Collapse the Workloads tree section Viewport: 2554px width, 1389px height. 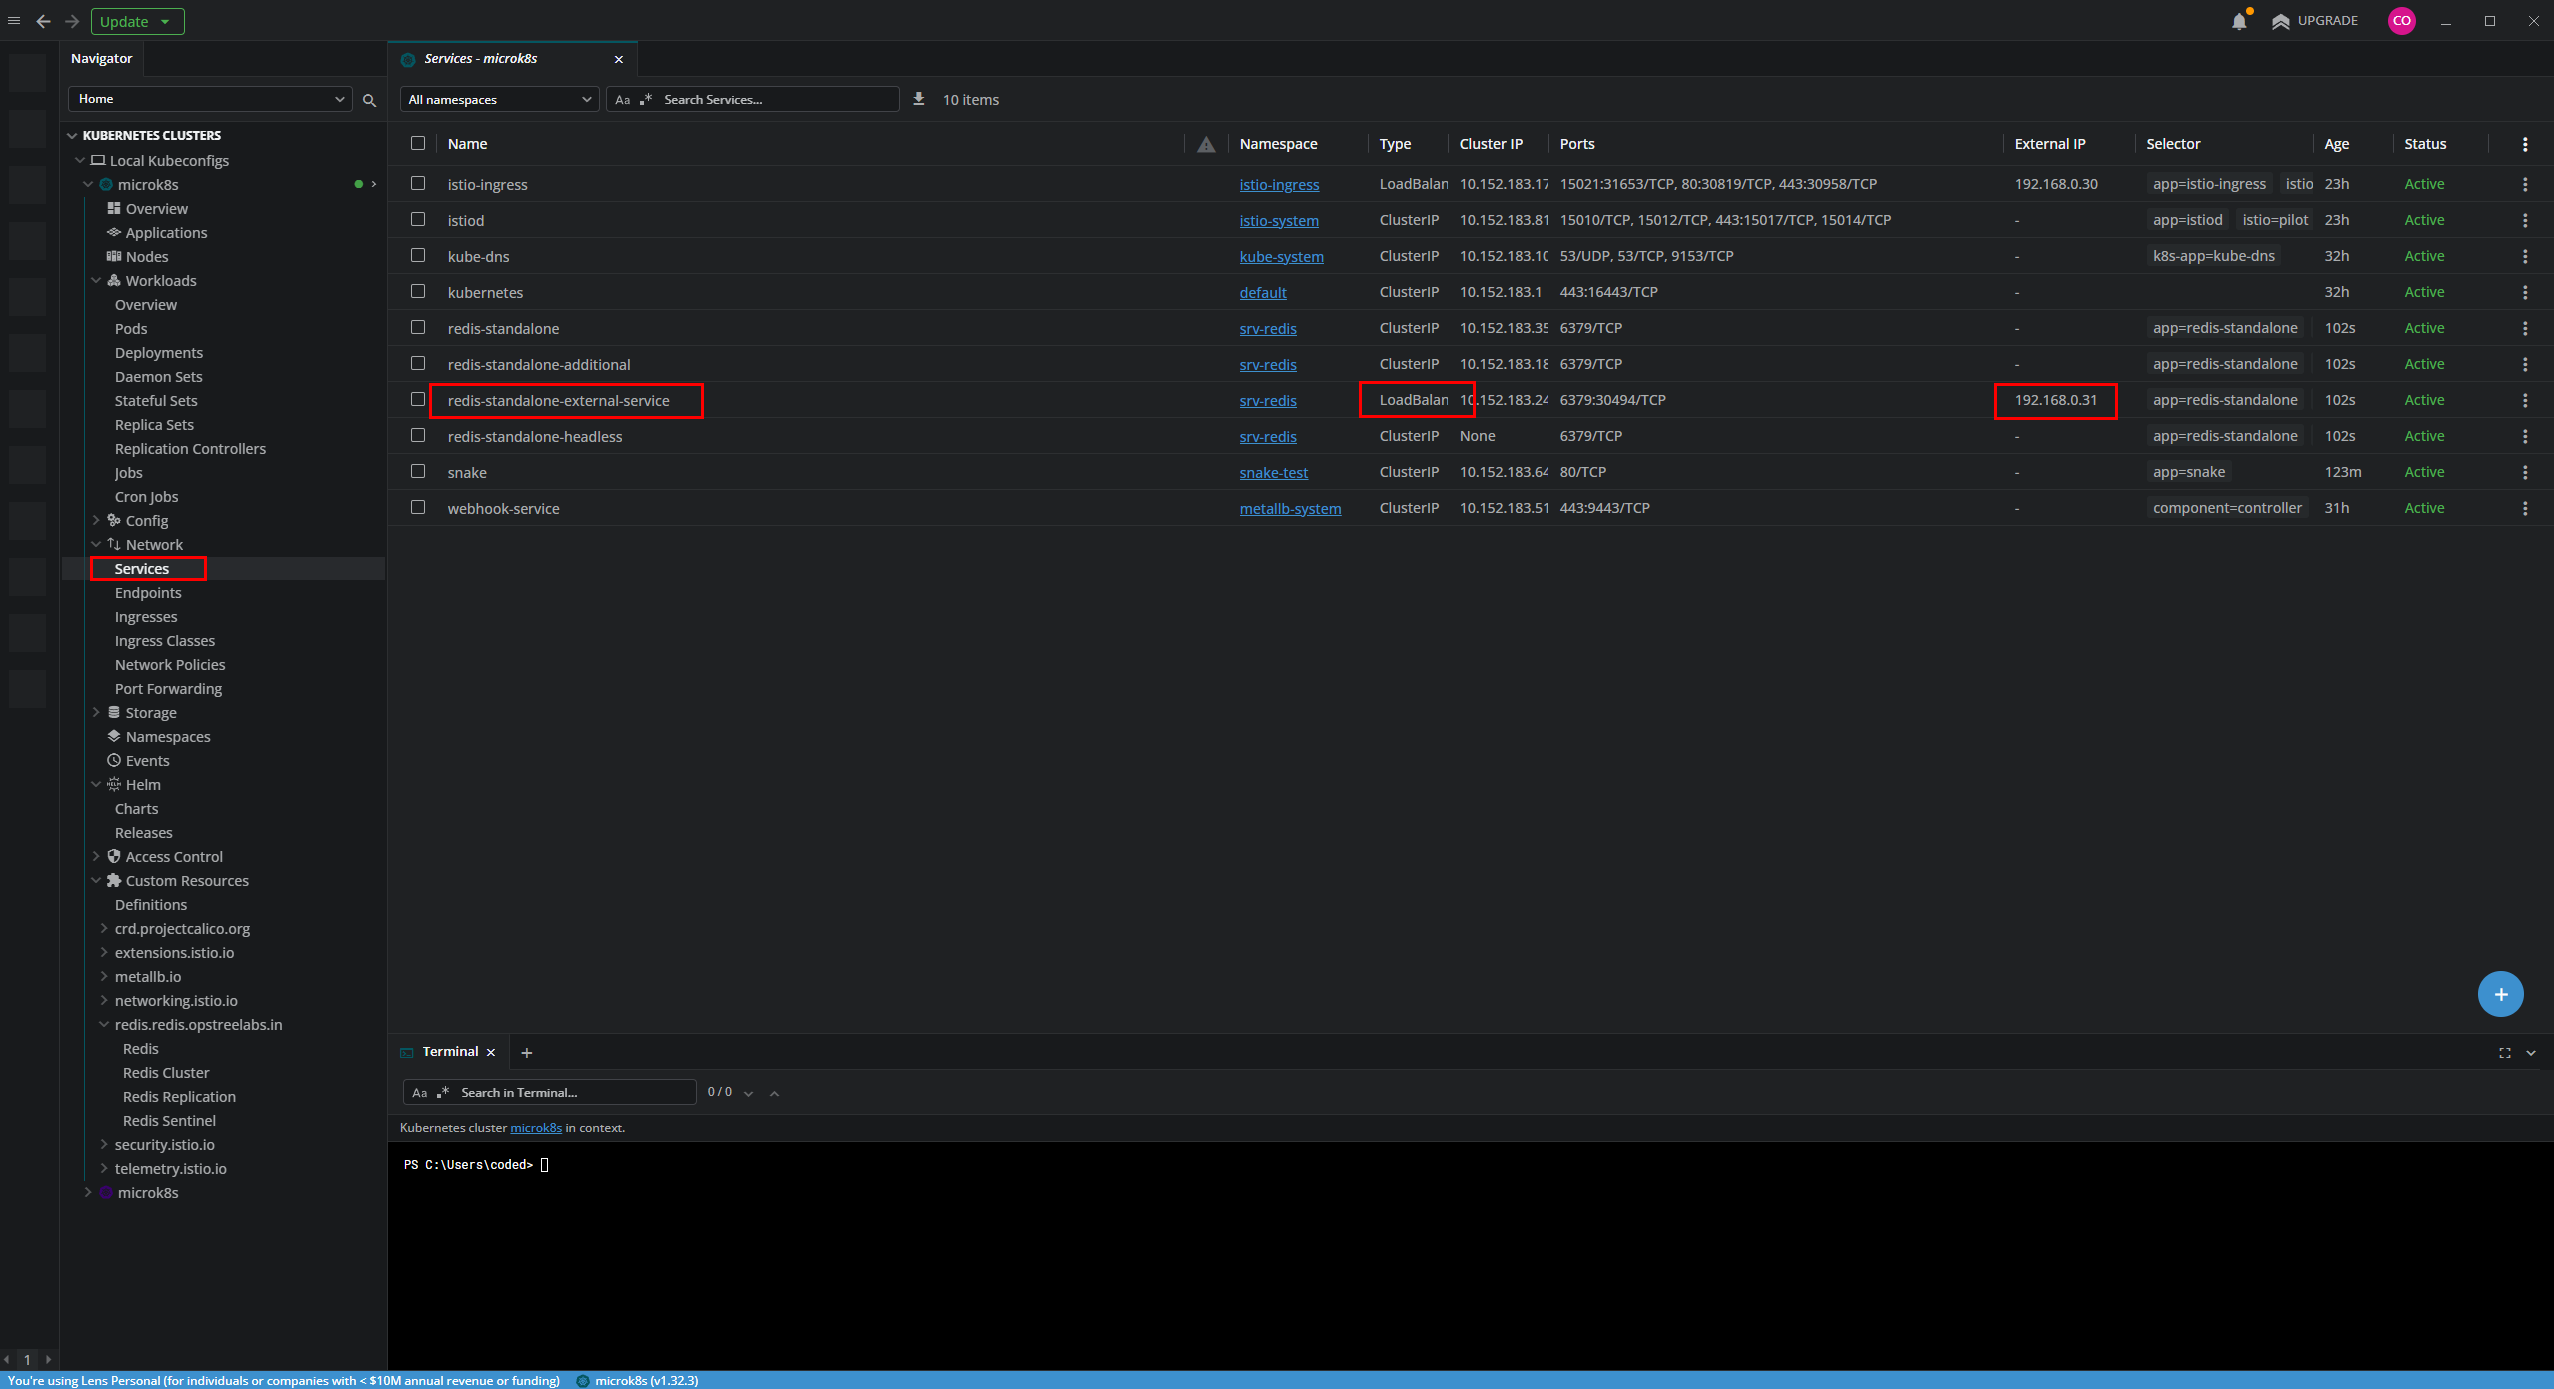[96, 281]
